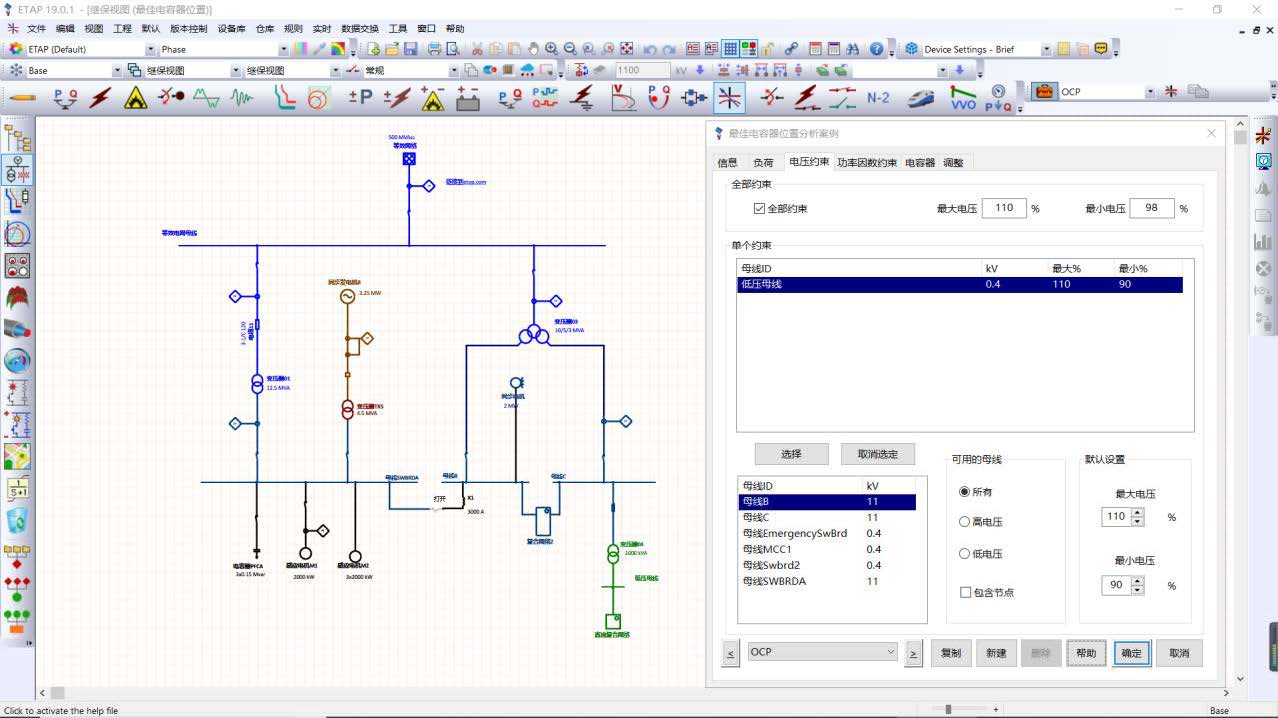The image size is (1278, 718).
Task: Open the 数据交换 menu
Action: point(359,29)
